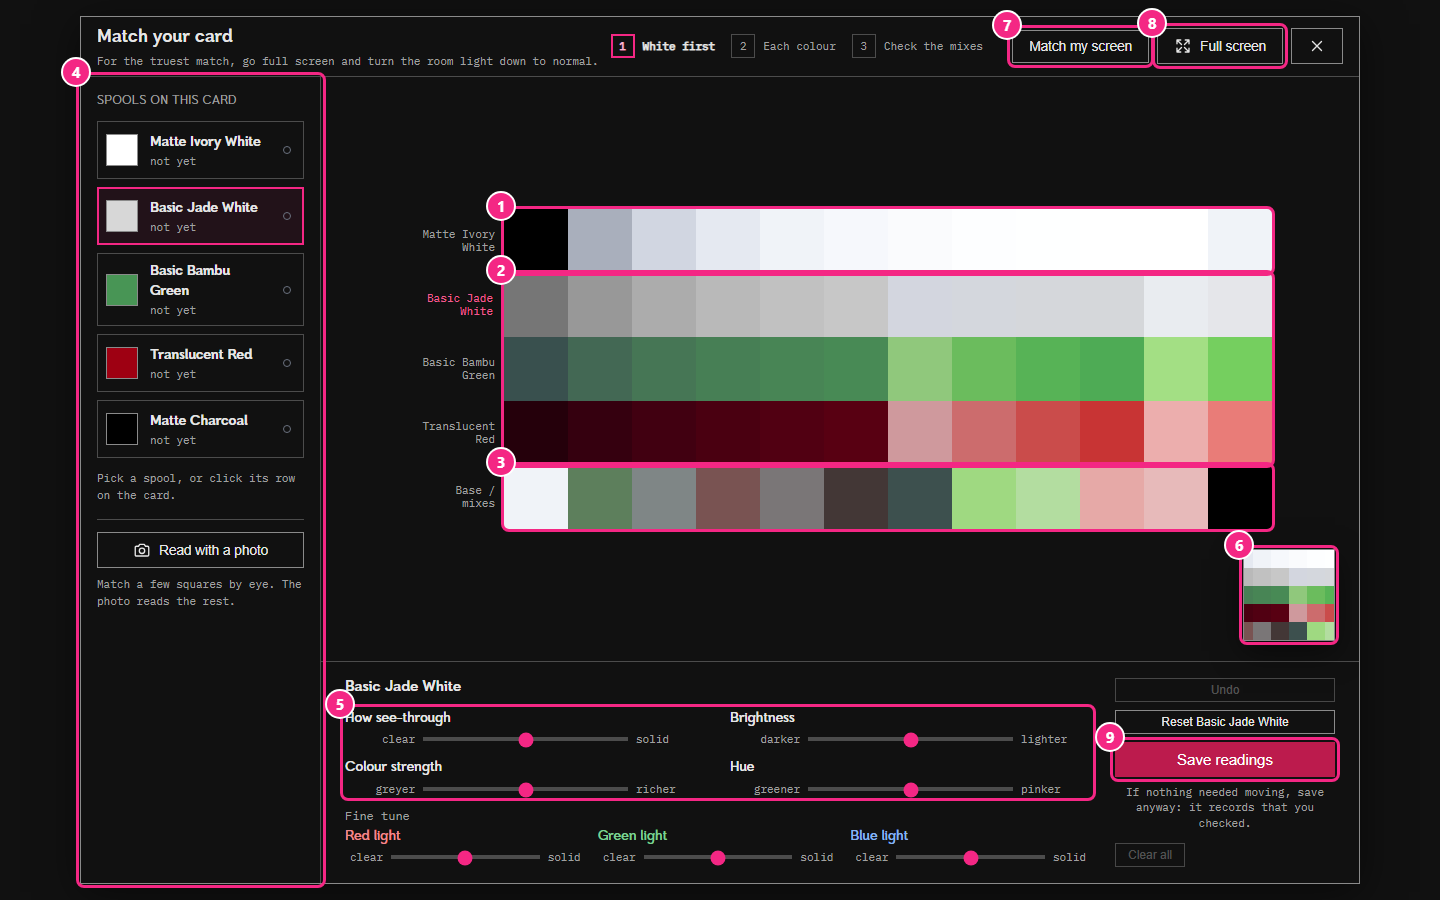Screen dimensions: 1440x900
Task: Click the Matte Charcoal black colour chip
Action: click(x=122, y=429)
